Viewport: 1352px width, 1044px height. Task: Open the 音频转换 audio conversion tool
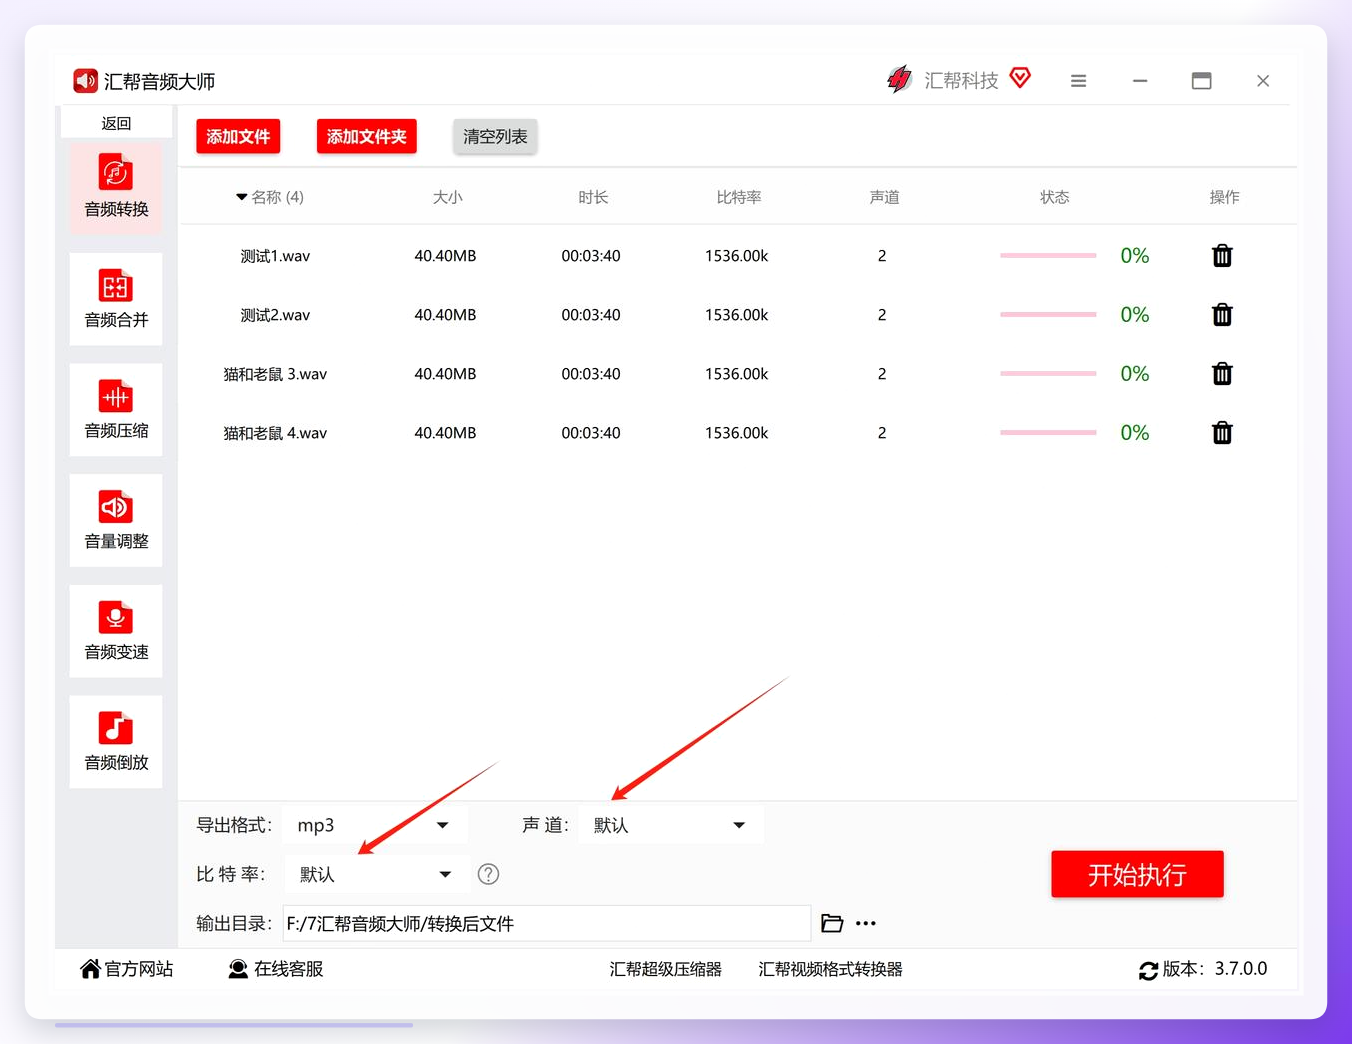(116, 188)
